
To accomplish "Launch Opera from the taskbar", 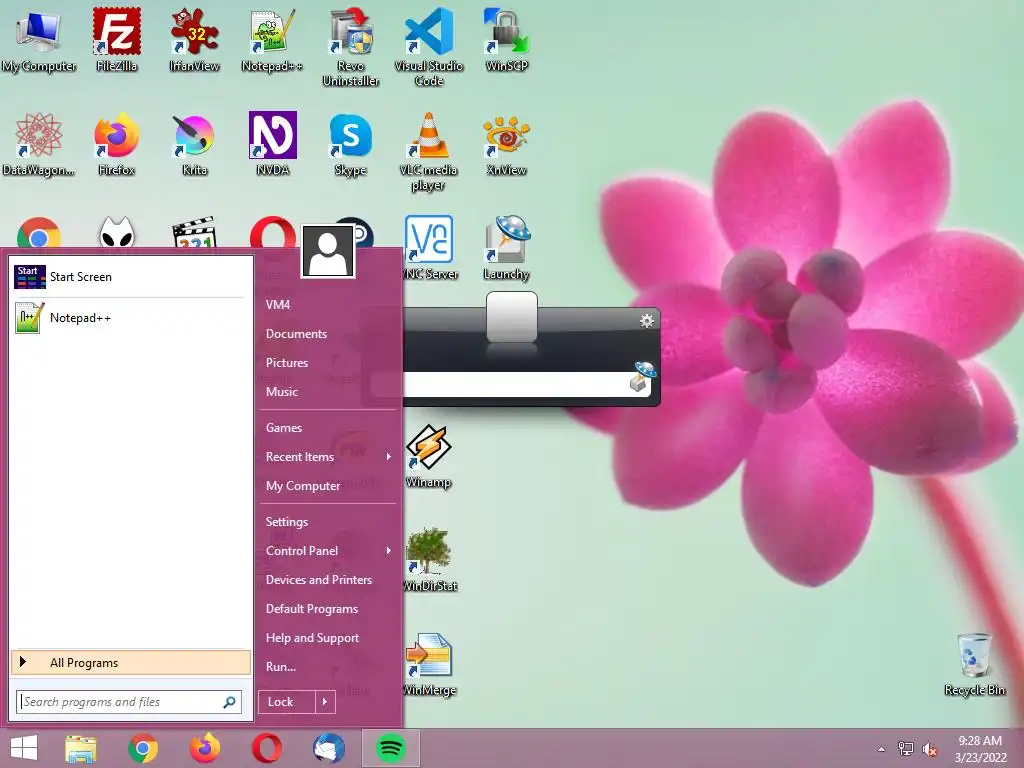I will [266, 748].
